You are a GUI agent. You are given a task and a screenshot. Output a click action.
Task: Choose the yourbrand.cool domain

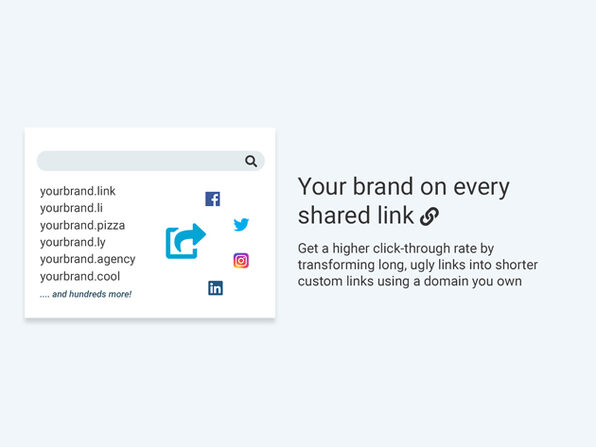(x=80, y=276)
